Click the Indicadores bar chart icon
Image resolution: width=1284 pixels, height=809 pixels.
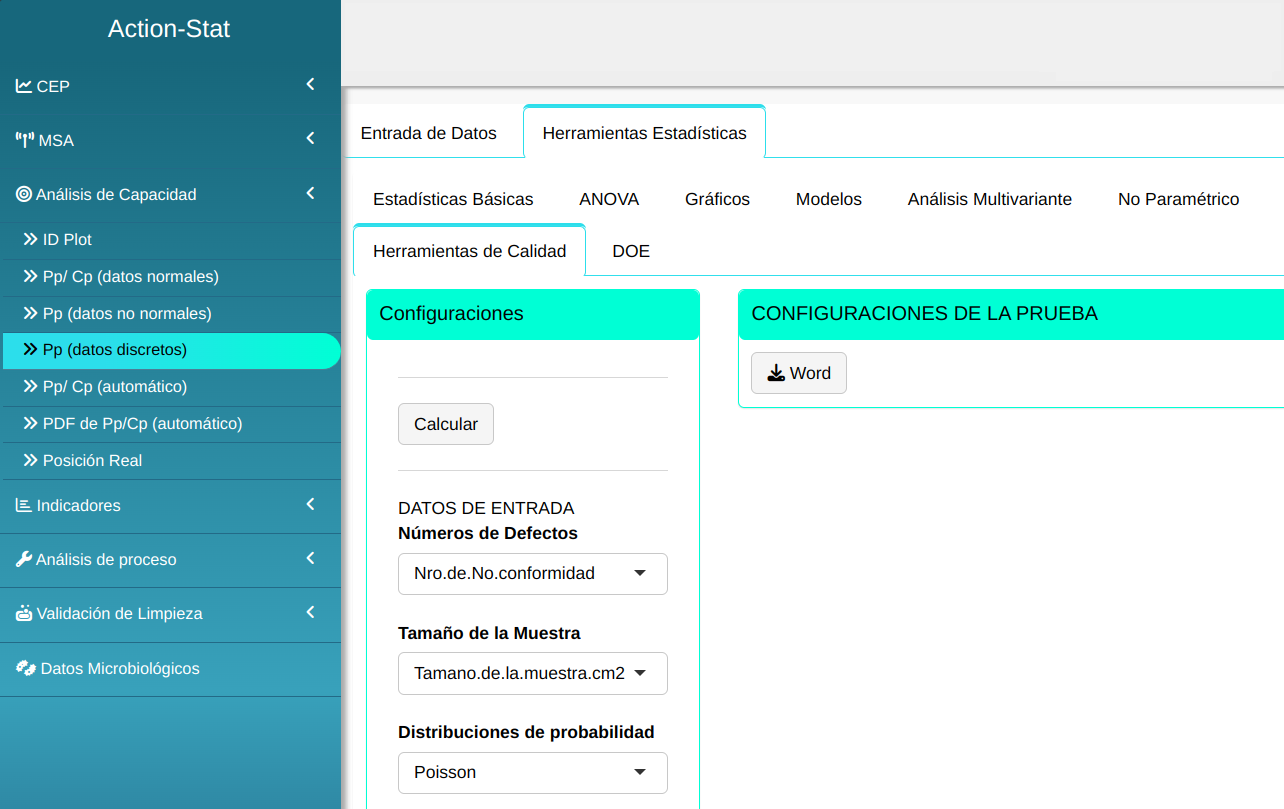(24, 505)
